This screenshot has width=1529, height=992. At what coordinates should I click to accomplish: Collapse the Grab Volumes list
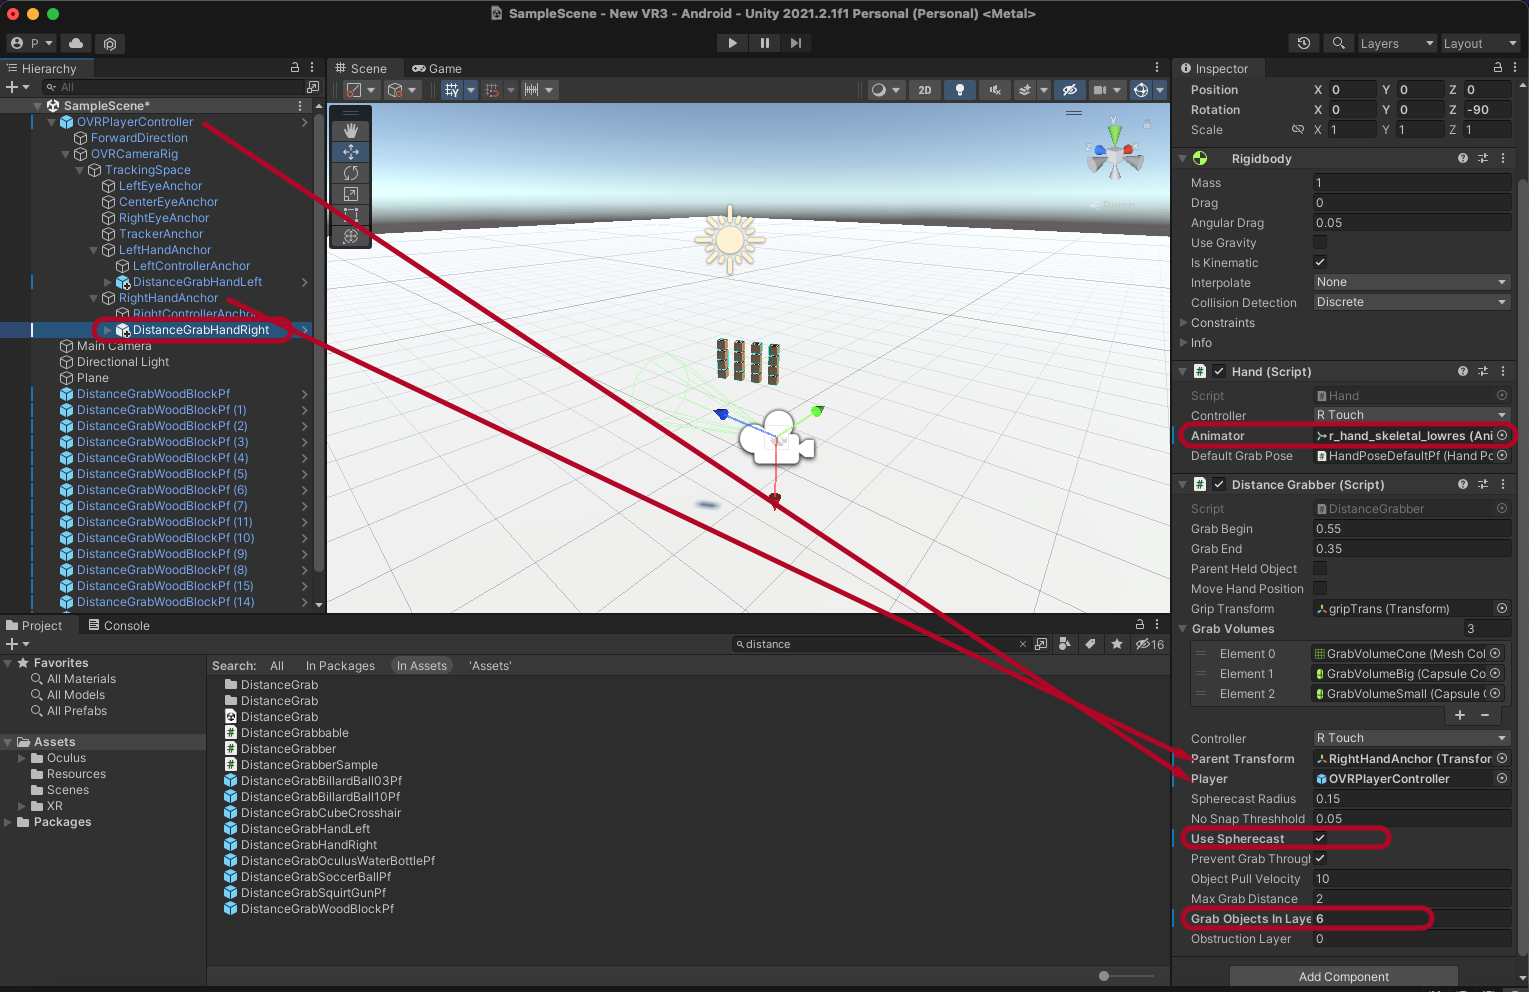(1184, 629)
